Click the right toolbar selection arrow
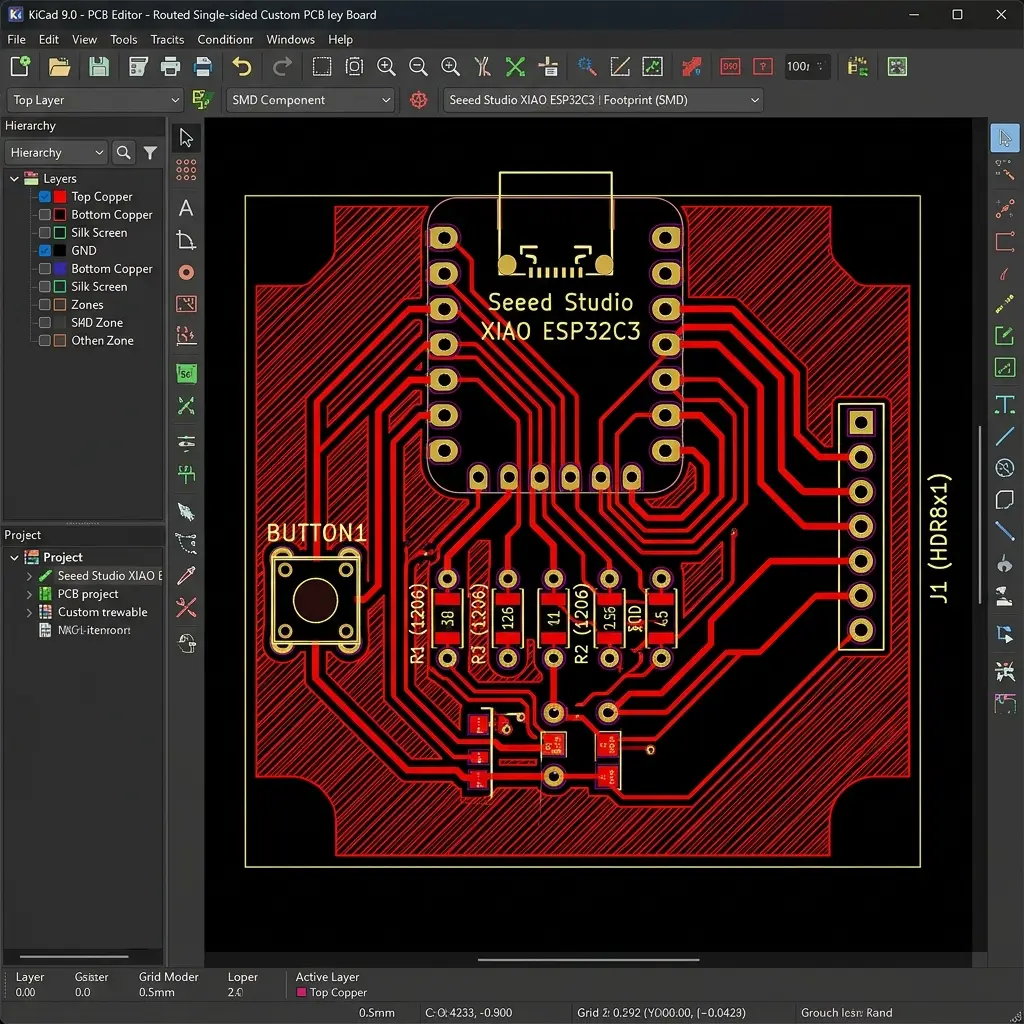 [x=1004, y=138]
